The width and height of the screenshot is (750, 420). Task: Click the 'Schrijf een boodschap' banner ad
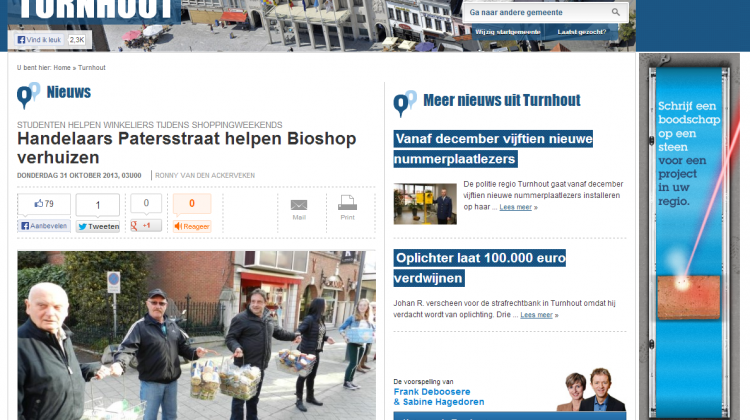[689, 236]
